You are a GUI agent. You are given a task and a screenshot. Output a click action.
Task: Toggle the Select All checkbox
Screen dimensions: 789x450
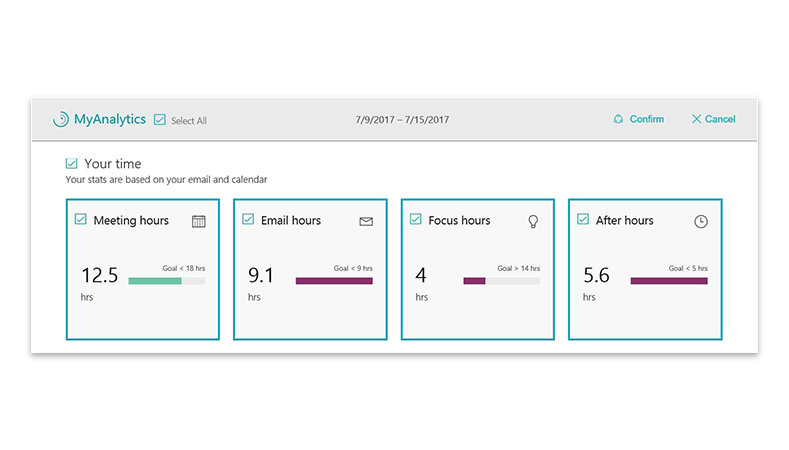pos(159,120)
